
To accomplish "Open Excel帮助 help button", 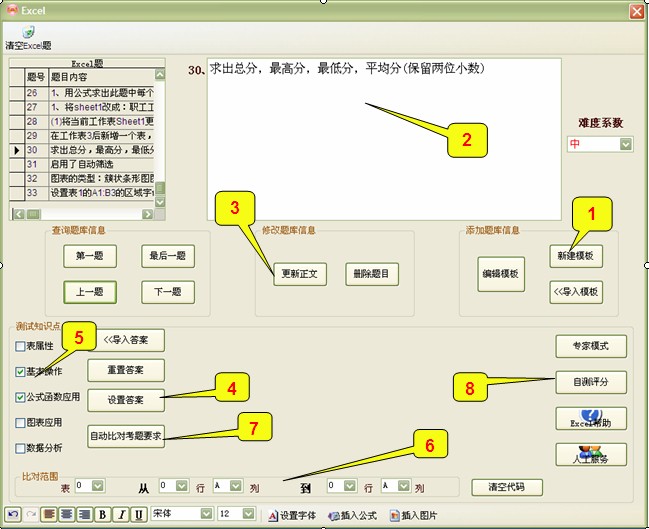I will tap(591, 418).
